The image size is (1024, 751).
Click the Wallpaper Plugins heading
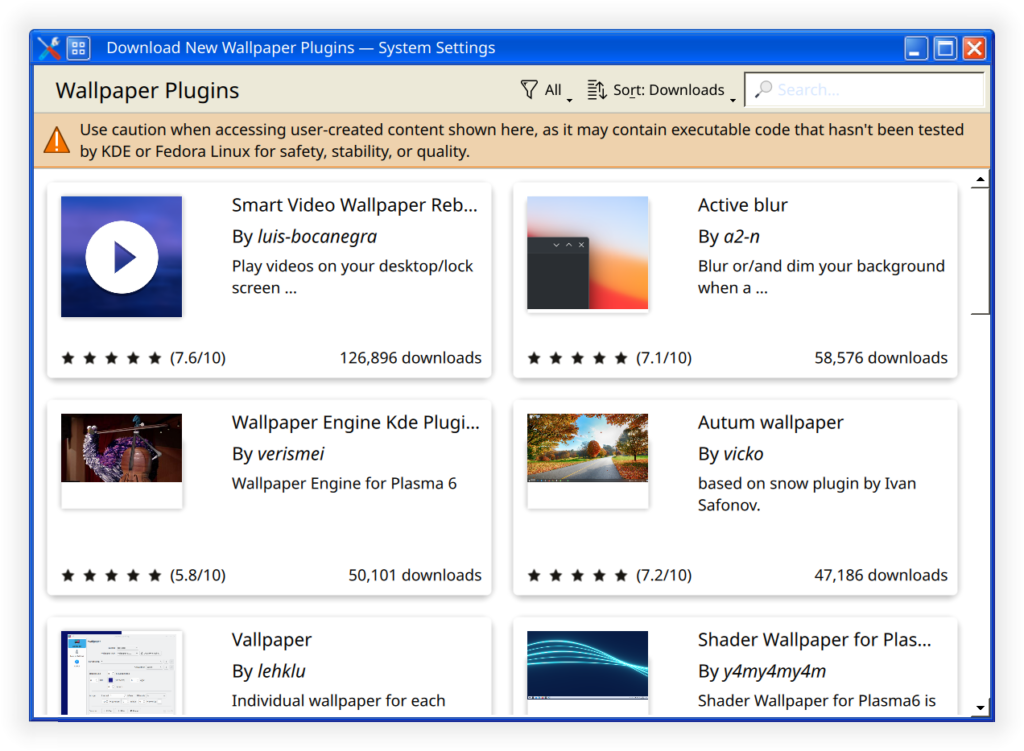pos(148,90)
